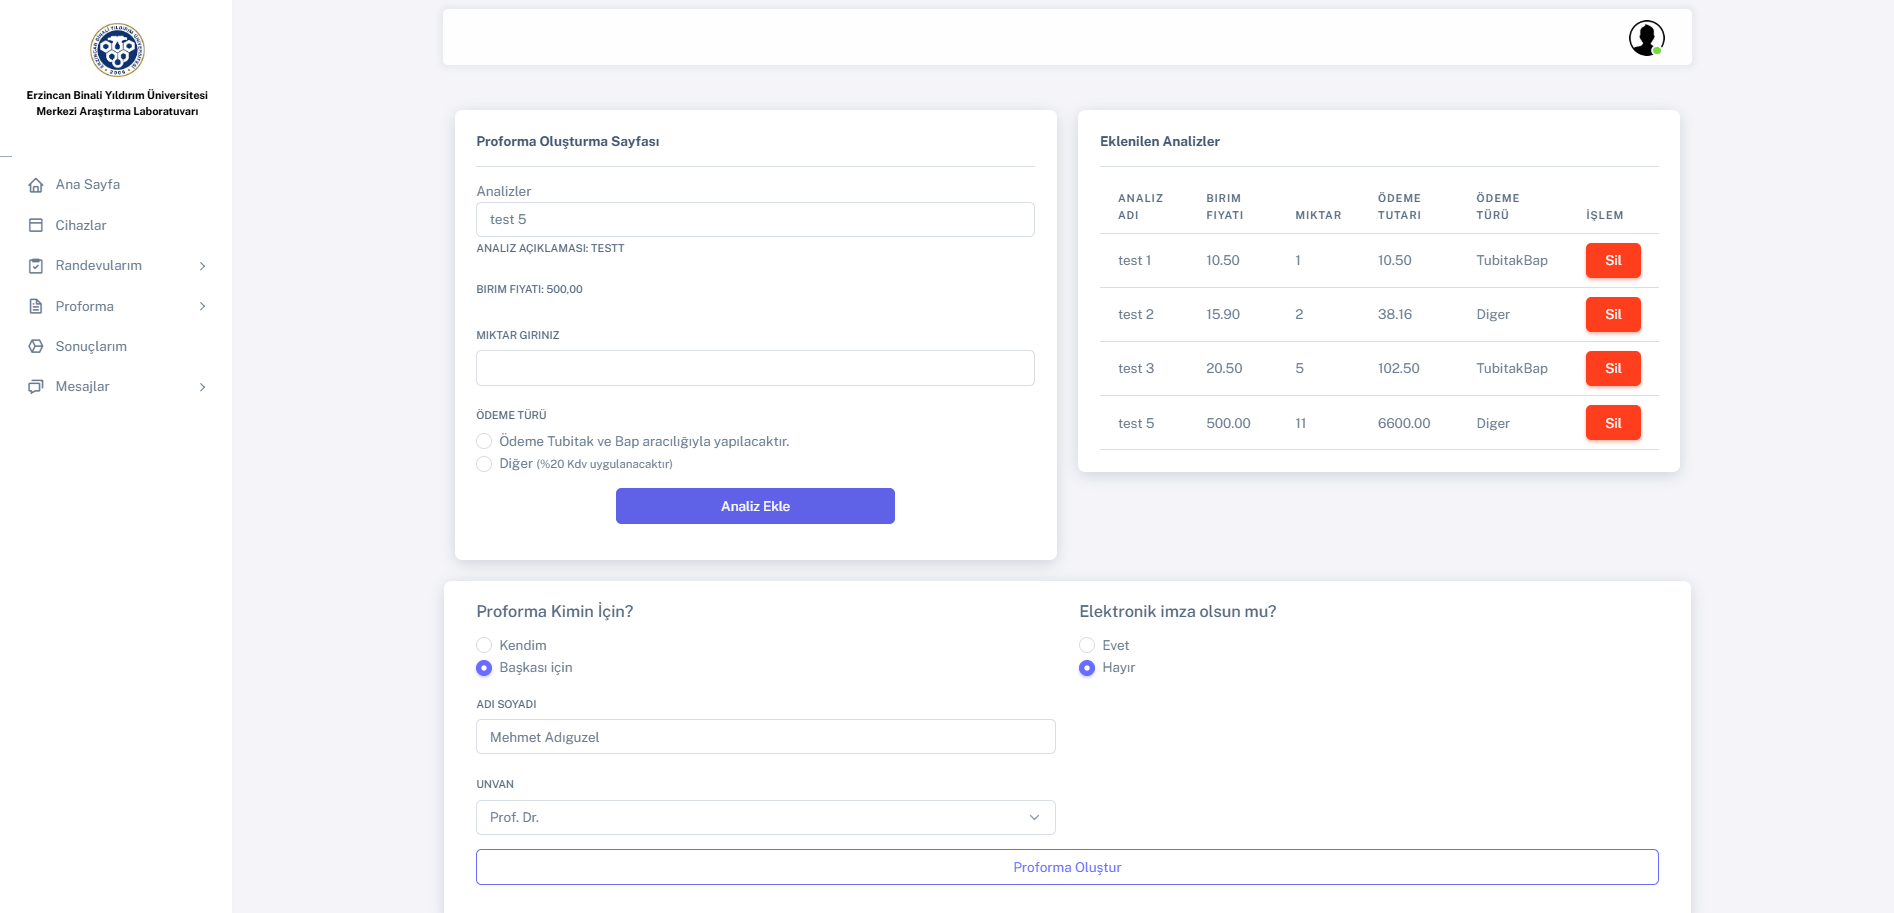Select the Diğer payment type radio
Viewport: 1894px width, 913px height.
[485, 464]
